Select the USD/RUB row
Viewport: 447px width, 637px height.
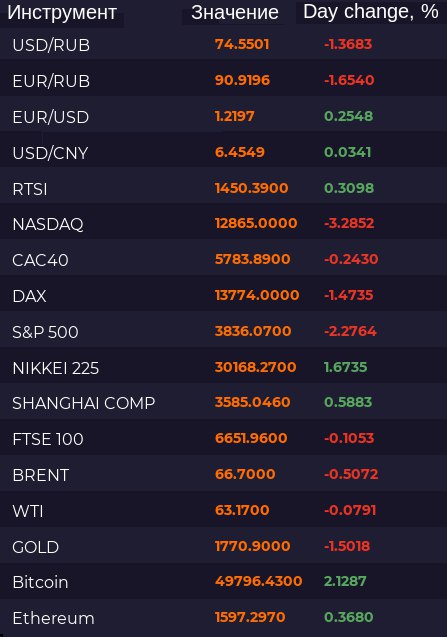[x=224, y=45]
